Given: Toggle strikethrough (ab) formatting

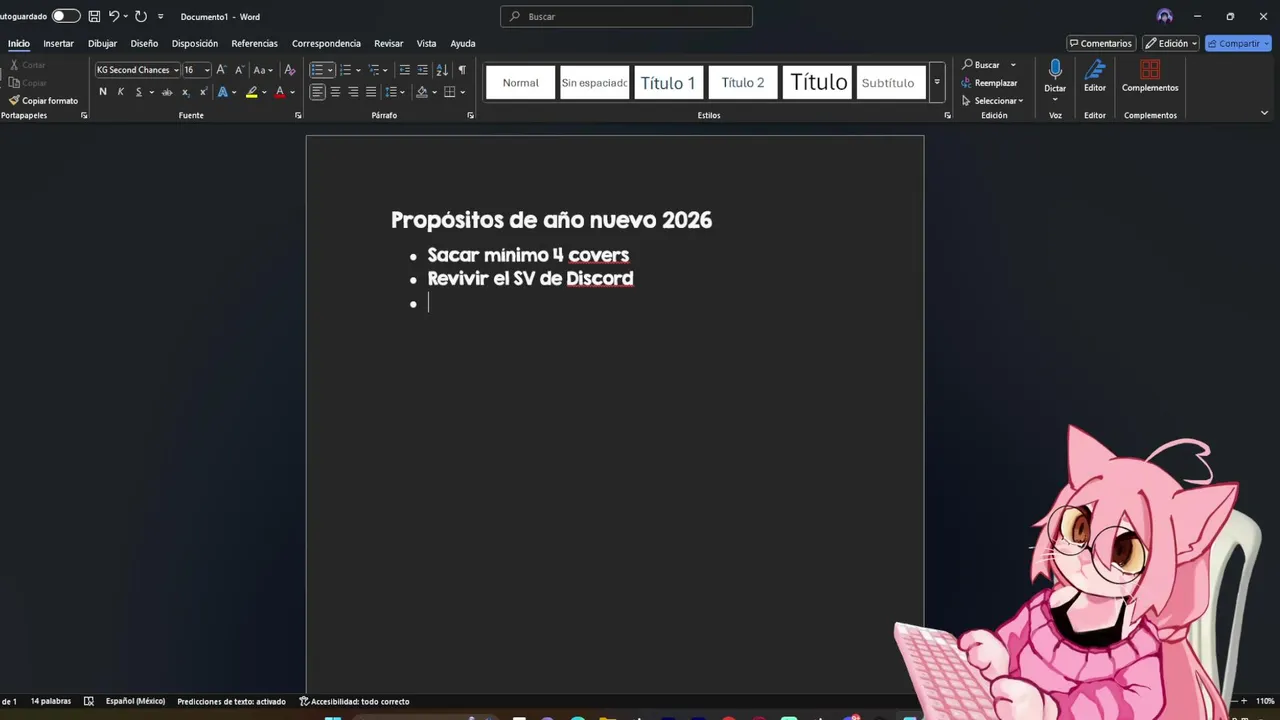Looking at the screenshot, I should click(167, 92).
